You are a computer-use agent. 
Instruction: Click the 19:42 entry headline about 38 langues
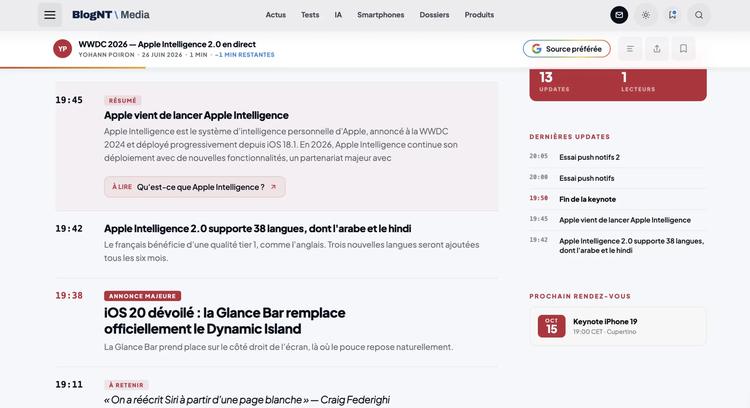(x=257, y=229)
